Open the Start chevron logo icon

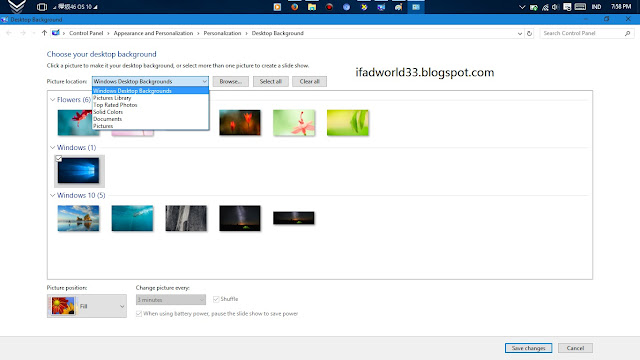point(17,7)
